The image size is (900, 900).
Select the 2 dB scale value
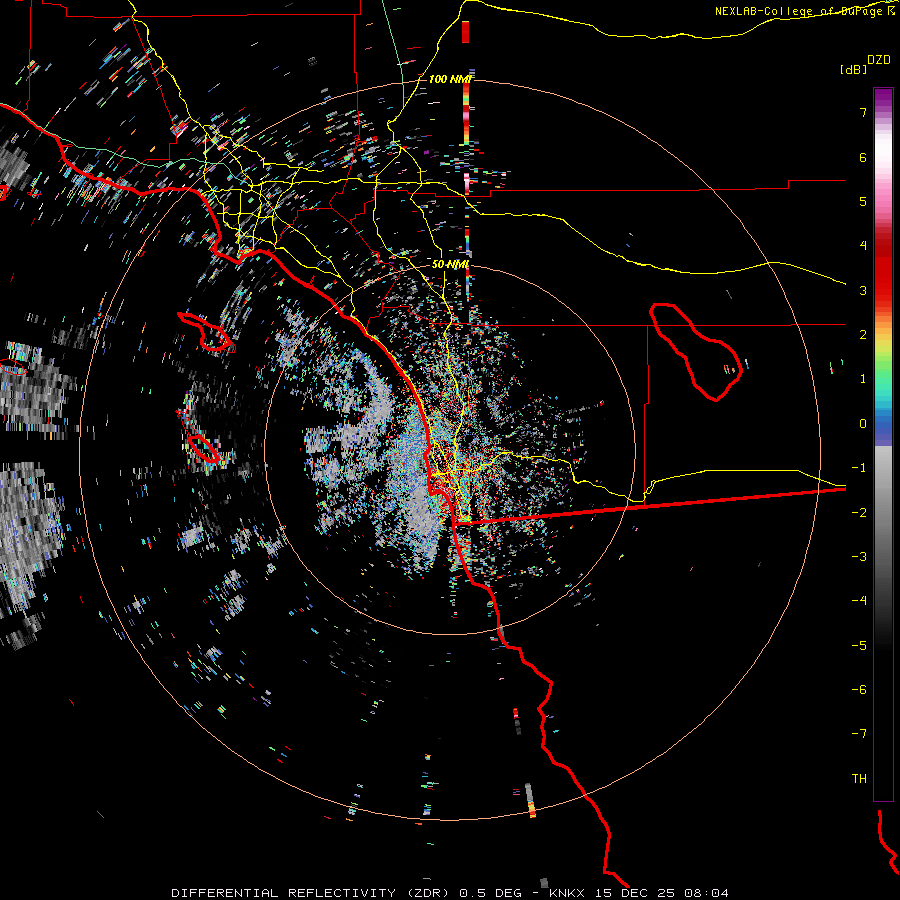pyautogui.click(x=863, y=335)
